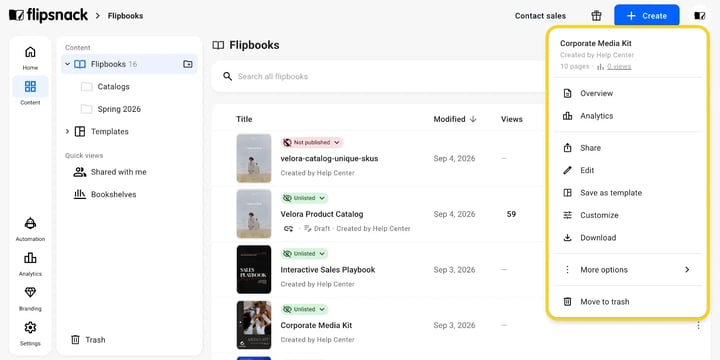Click Sep 3, 2026 date for Interactive Sales Playbook
This screenshot has width=720, height=360.
tap(454, 270)
